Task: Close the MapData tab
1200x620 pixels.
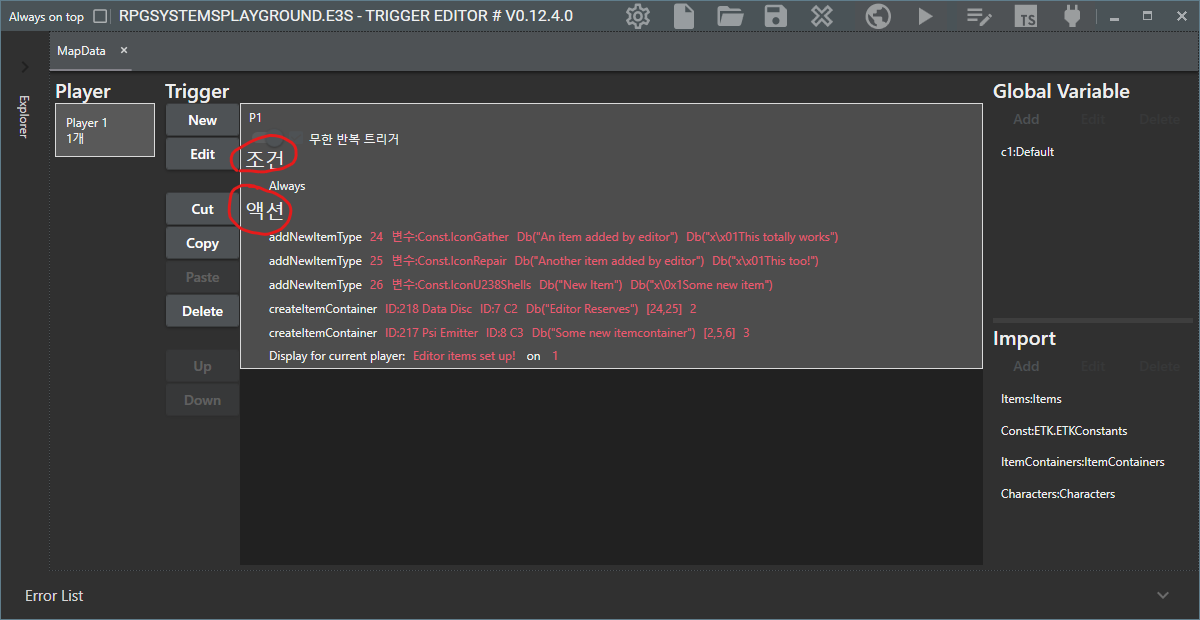Action: click(124, 51)
